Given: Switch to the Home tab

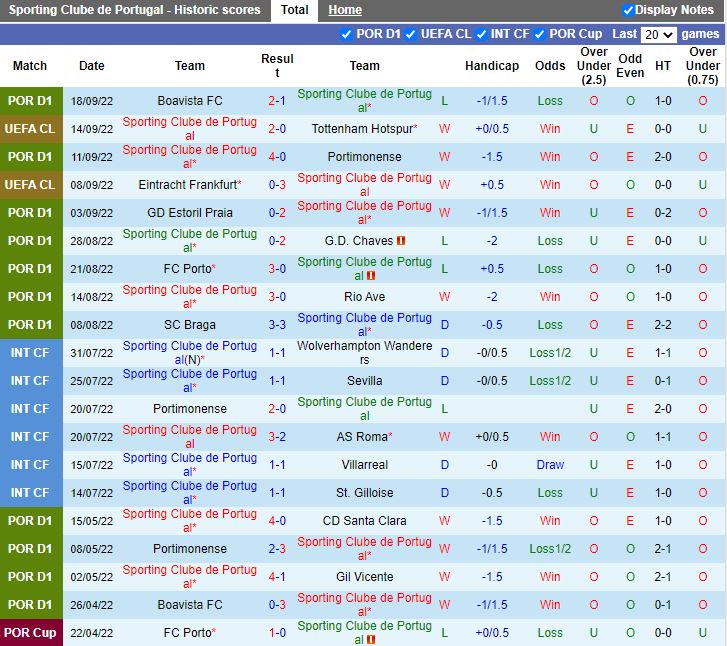Looking at the screenshot, I should 345,10.
